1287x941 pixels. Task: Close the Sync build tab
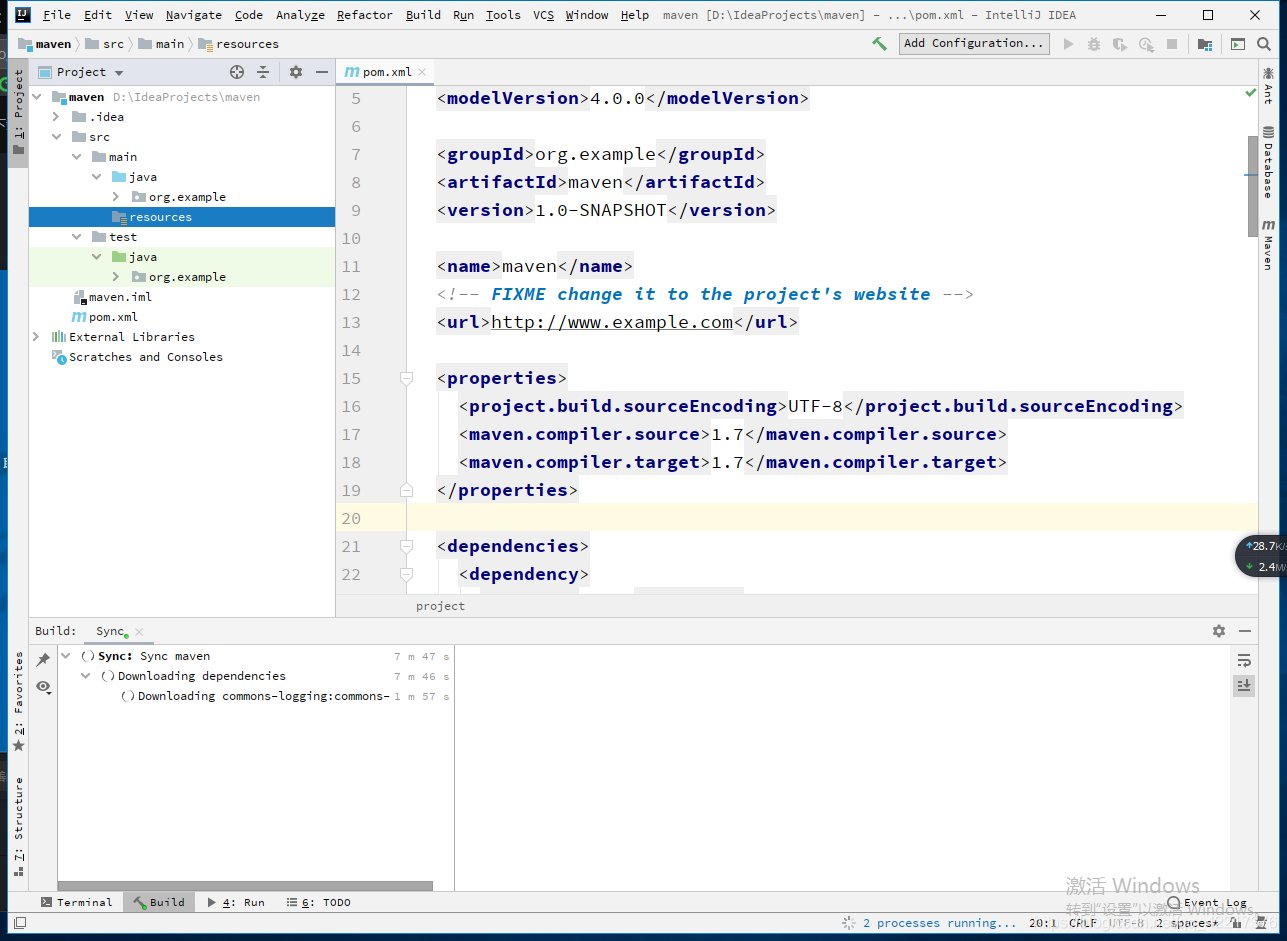tap(139, 632)
